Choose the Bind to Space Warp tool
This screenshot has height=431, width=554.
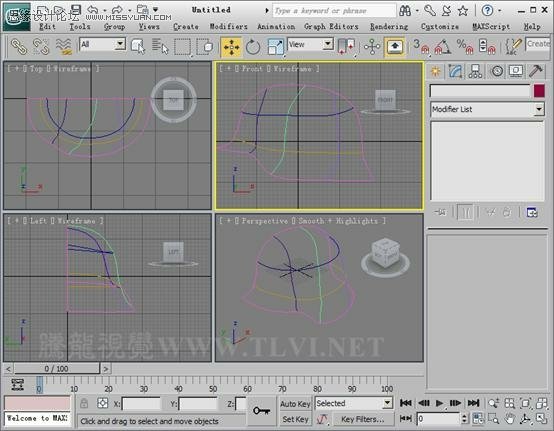point(64,46)
